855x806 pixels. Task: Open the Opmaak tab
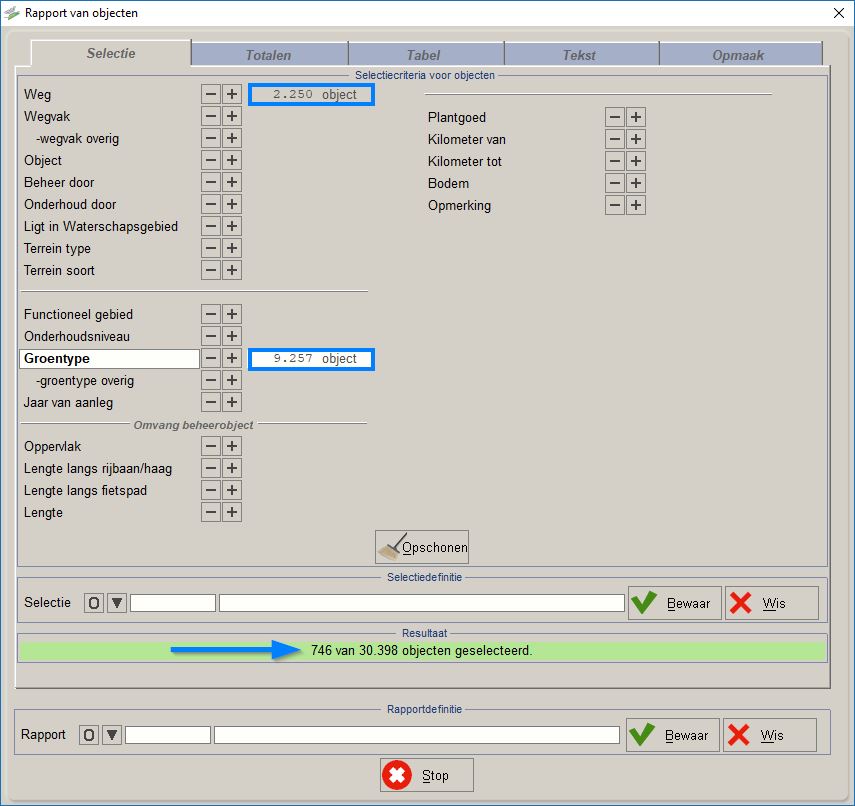click(738, 55)
